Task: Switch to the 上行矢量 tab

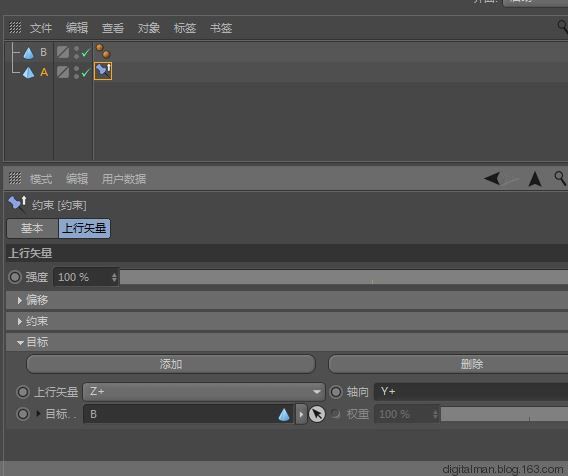Action: click(x=84, y=228)
